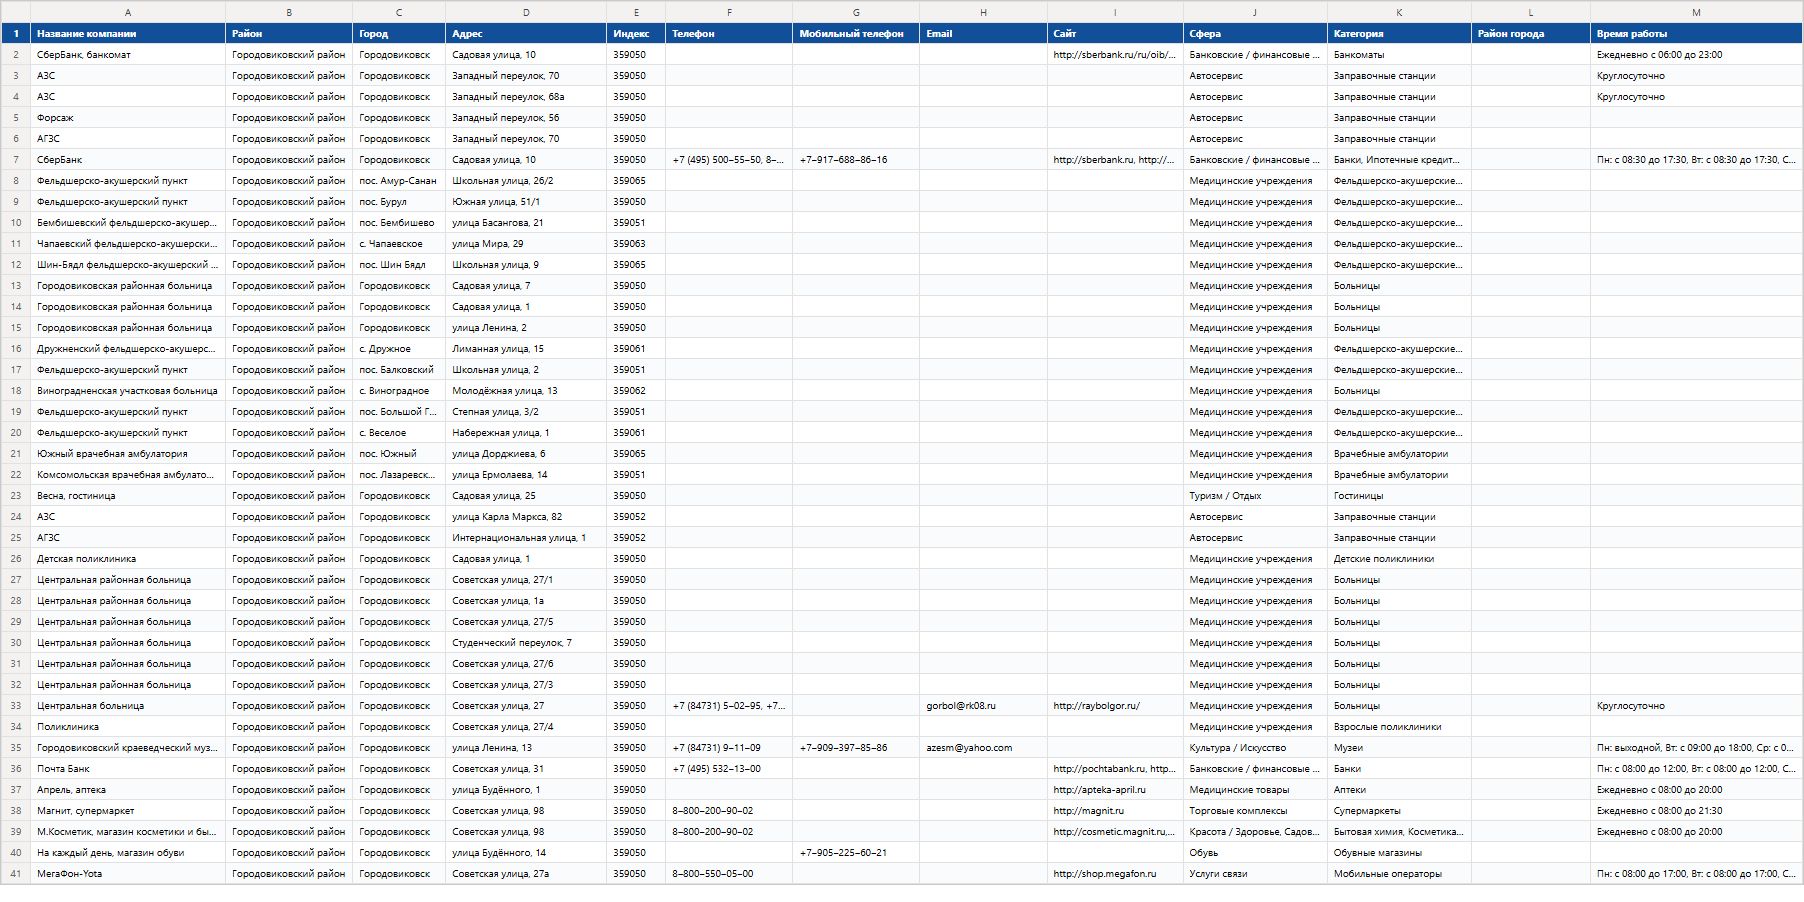Select mobile number +7-905-225-60-21
The height and width of the screenshot is (902, 1804).
856,853
